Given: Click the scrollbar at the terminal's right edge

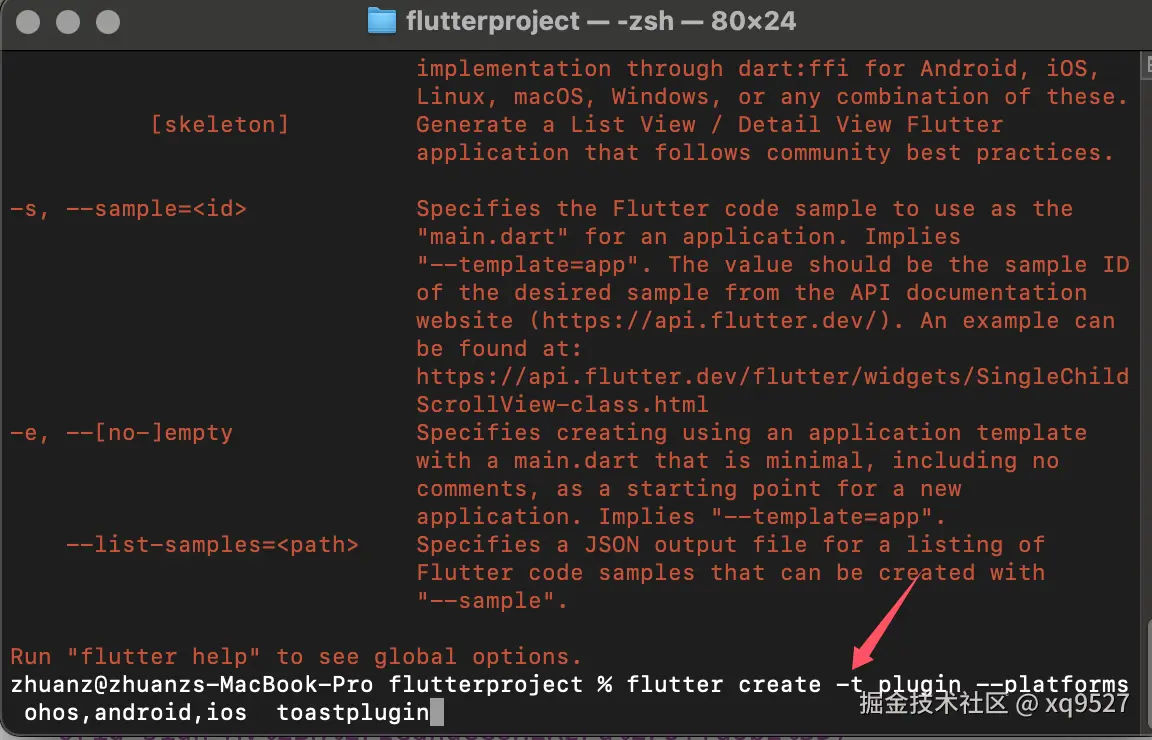Looking at the screenshot, I should [x=1146, y=300].
